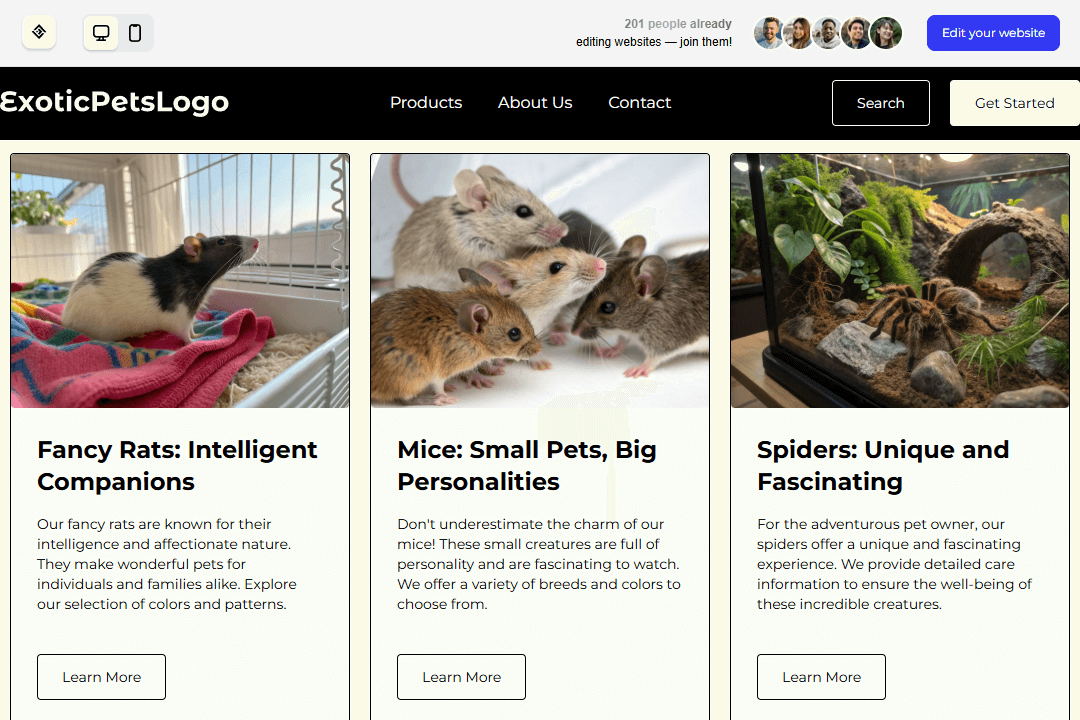Open the Products menu item
Viewport: 1080px width, 720px height.
tap(426, 103)
